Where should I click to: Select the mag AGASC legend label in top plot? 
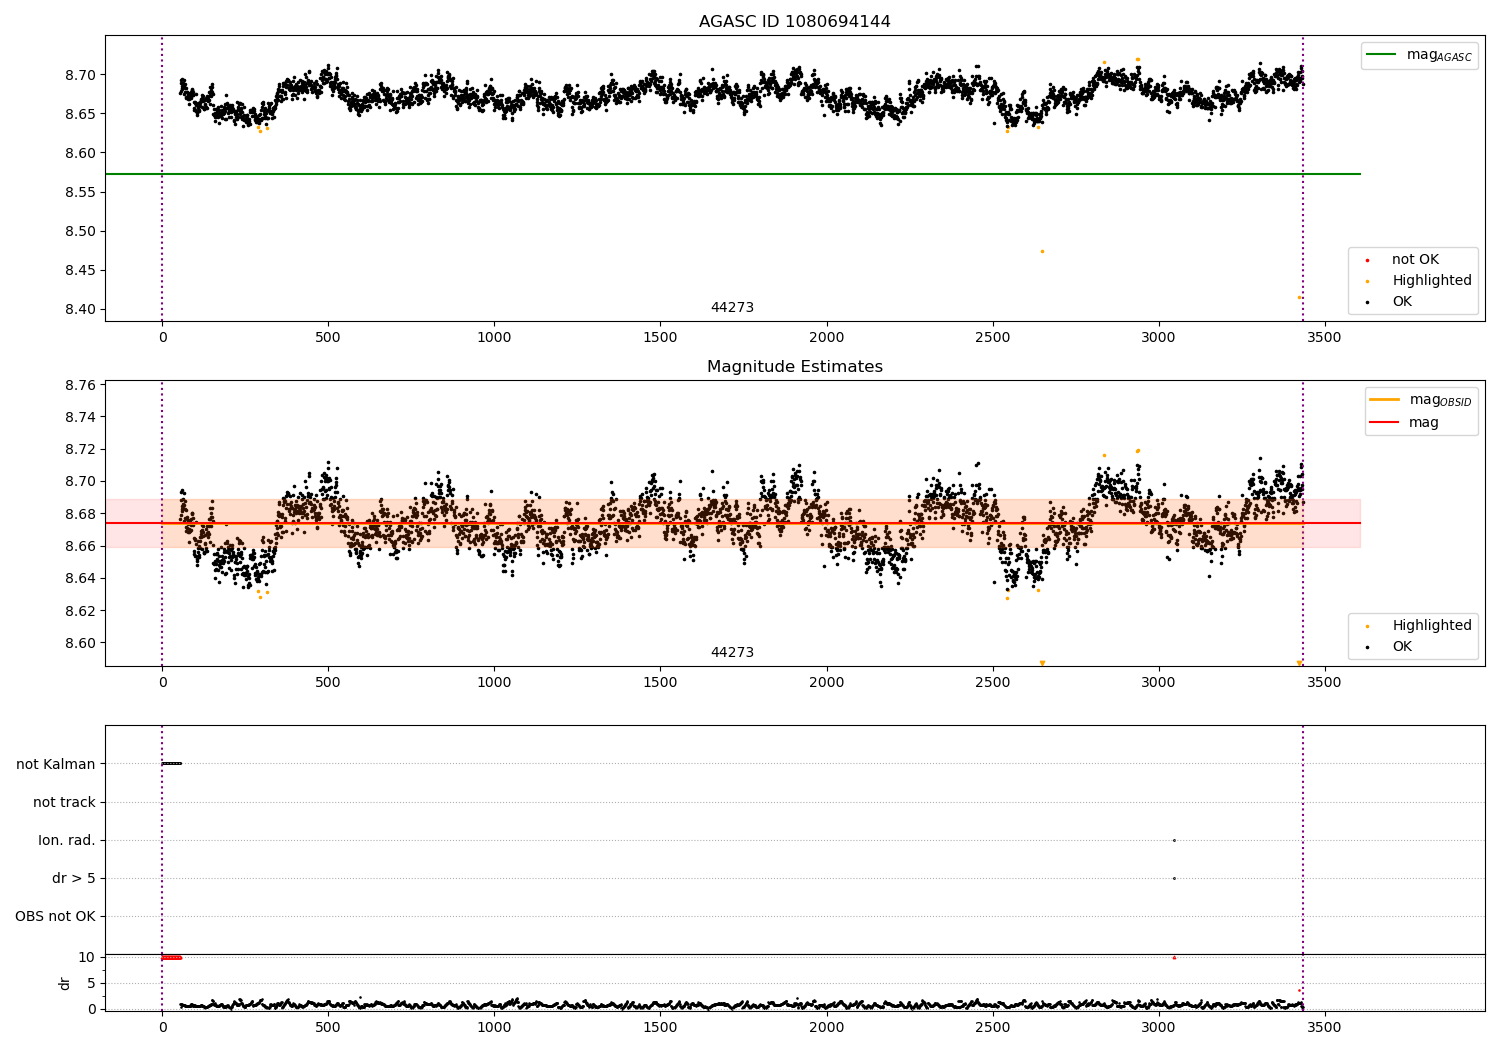click(1439, 55)
